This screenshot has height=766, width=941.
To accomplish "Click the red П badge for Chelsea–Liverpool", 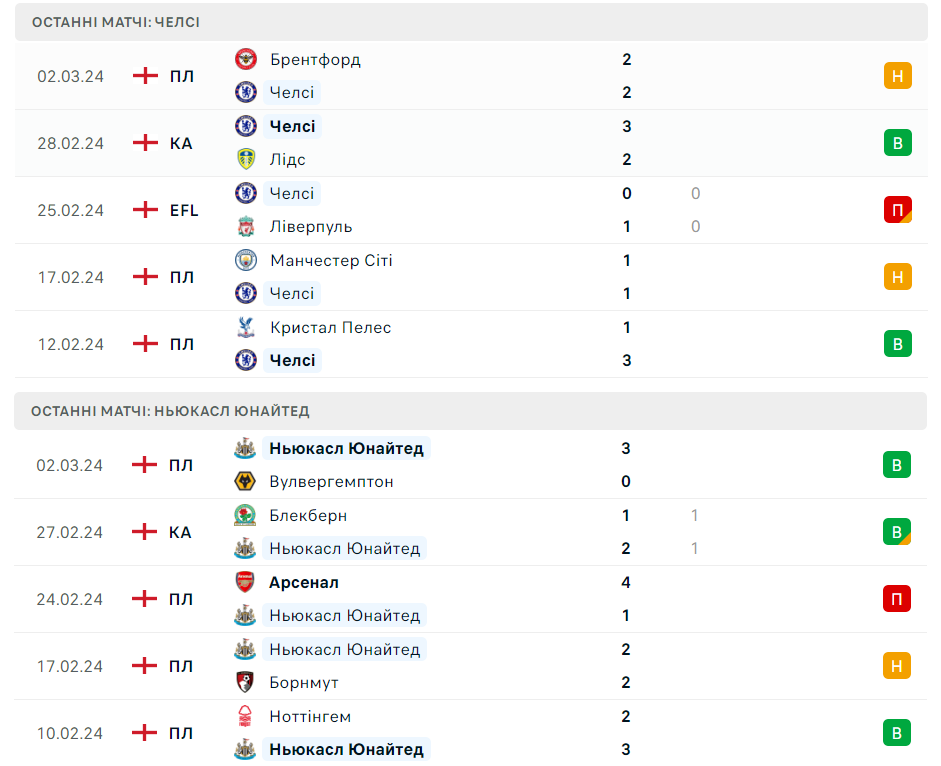I will (x=897, y=210).
